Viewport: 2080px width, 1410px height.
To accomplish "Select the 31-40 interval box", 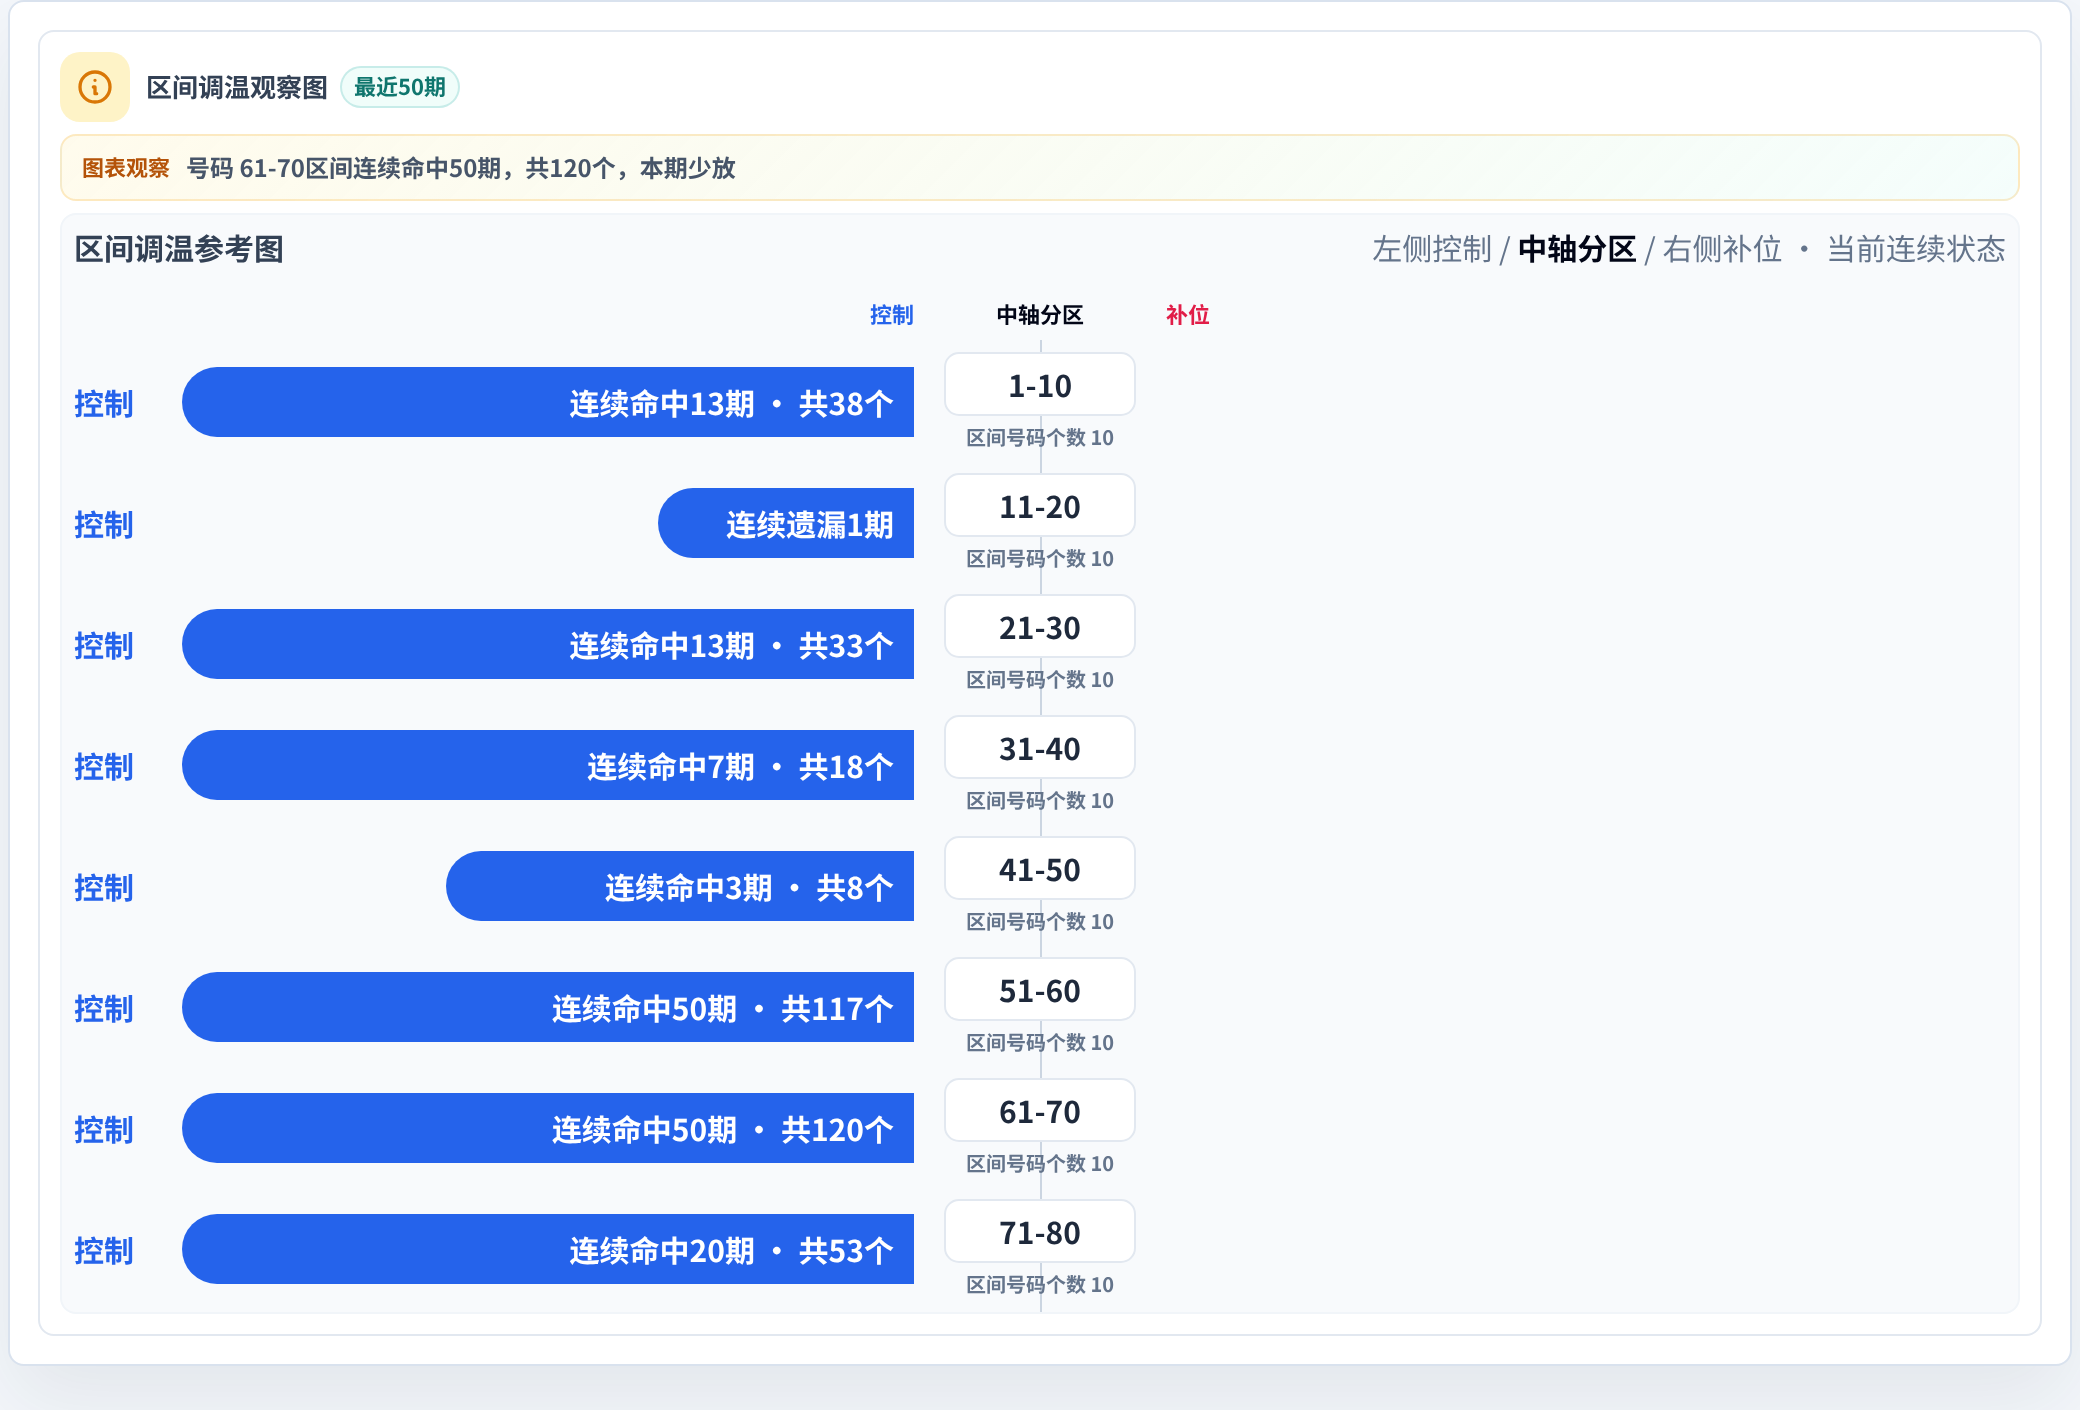I will 1040,748.
